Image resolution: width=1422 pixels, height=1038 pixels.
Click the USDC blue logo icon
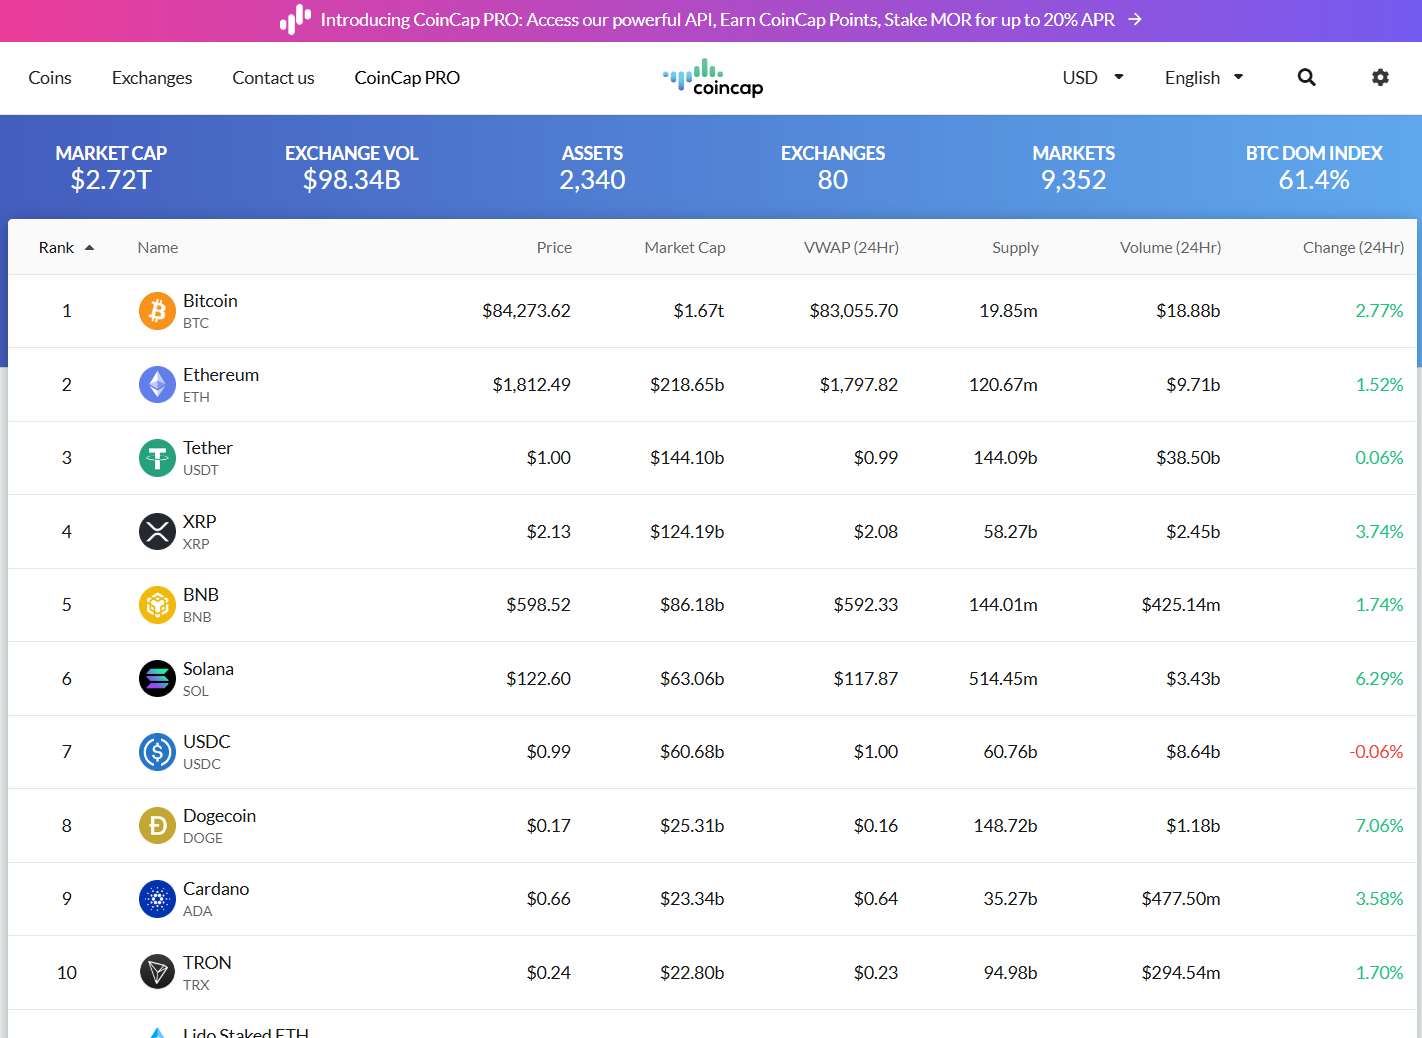[157, 752]
